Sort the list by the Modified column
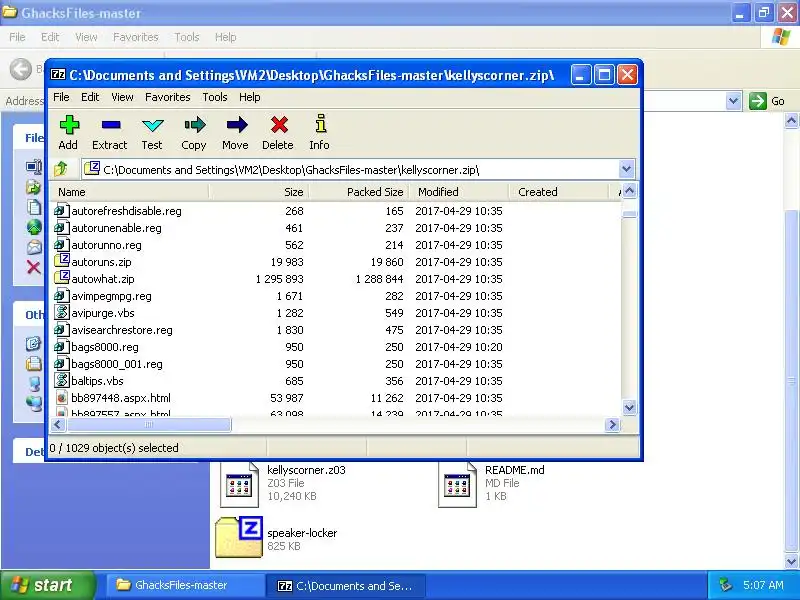The image size is (800, 600). [x=459, y=192]
